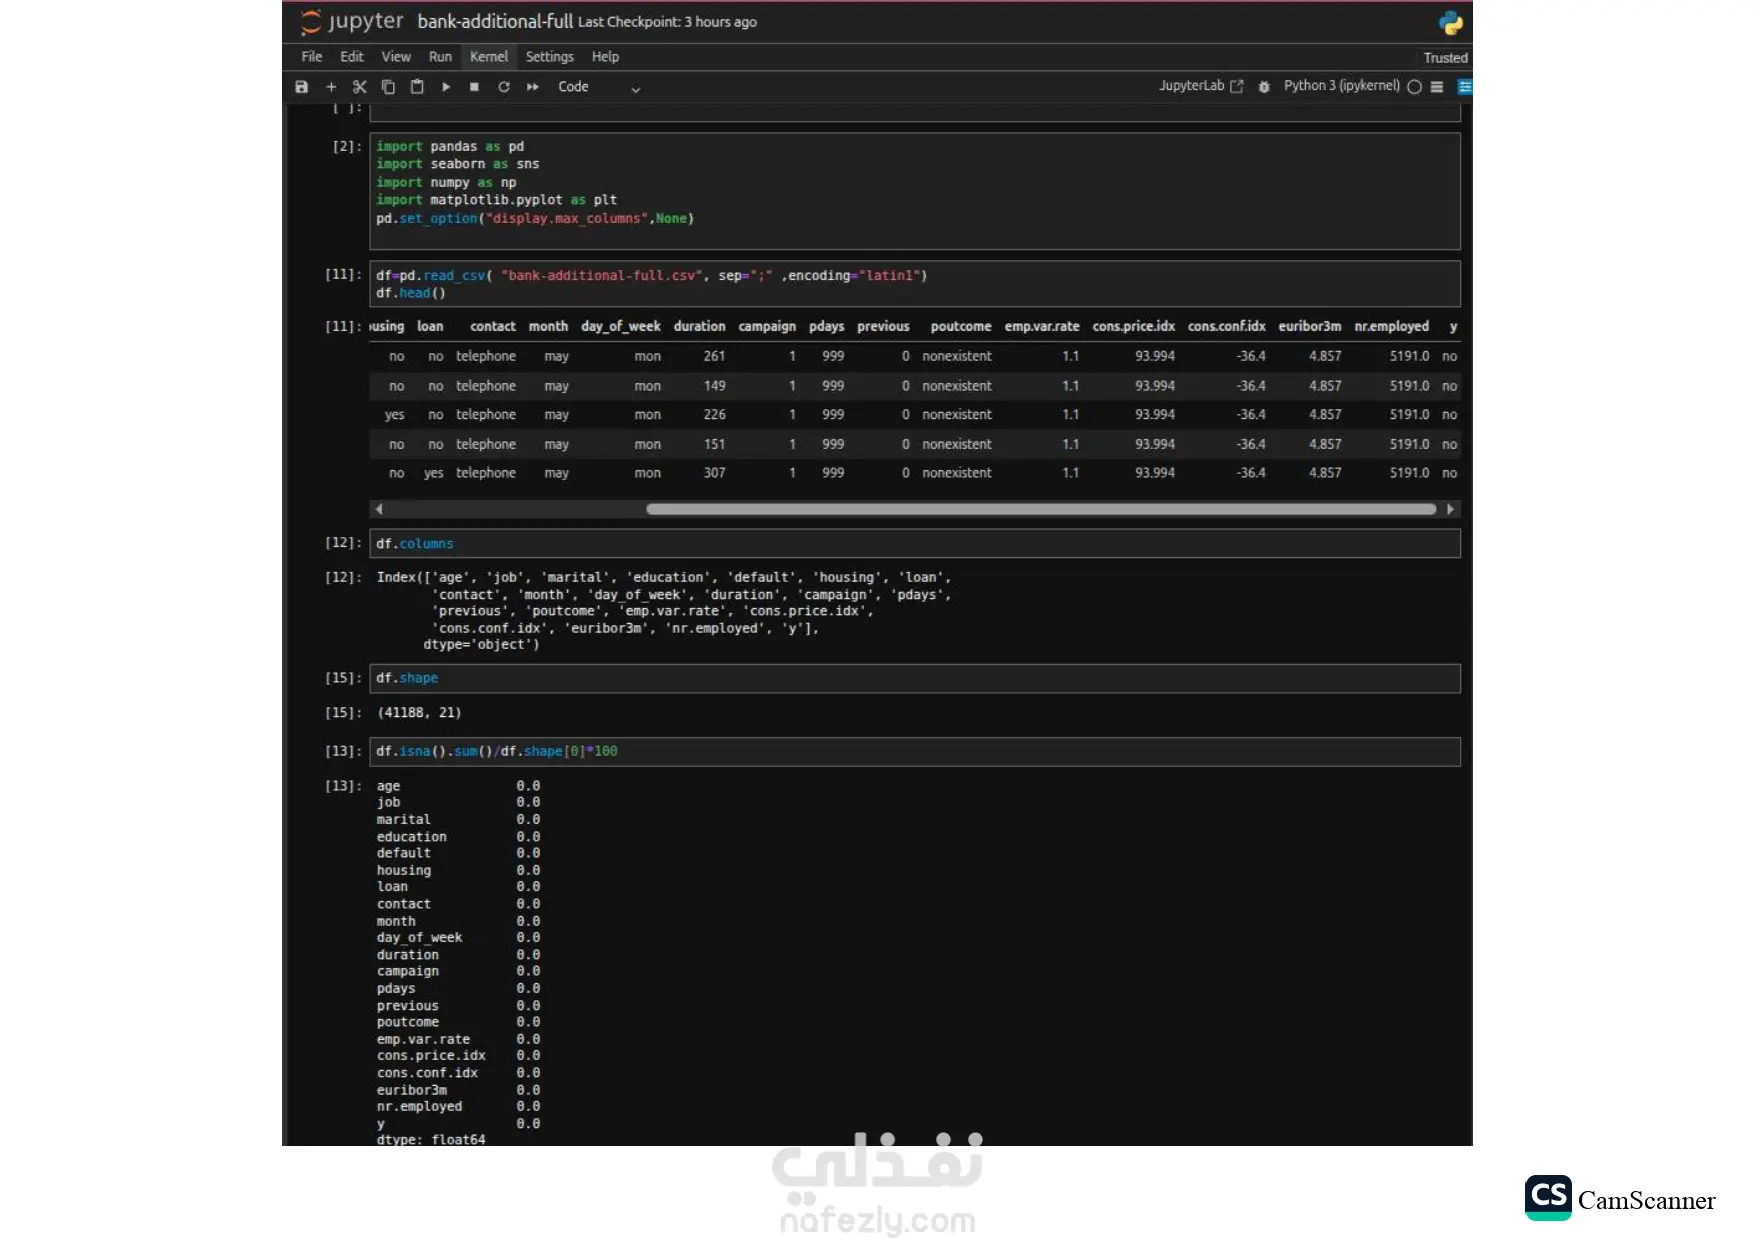Cut the selected cell with the scissors icon
The height and width of the screenshot is (1240, 1755).
pos(360,87)
